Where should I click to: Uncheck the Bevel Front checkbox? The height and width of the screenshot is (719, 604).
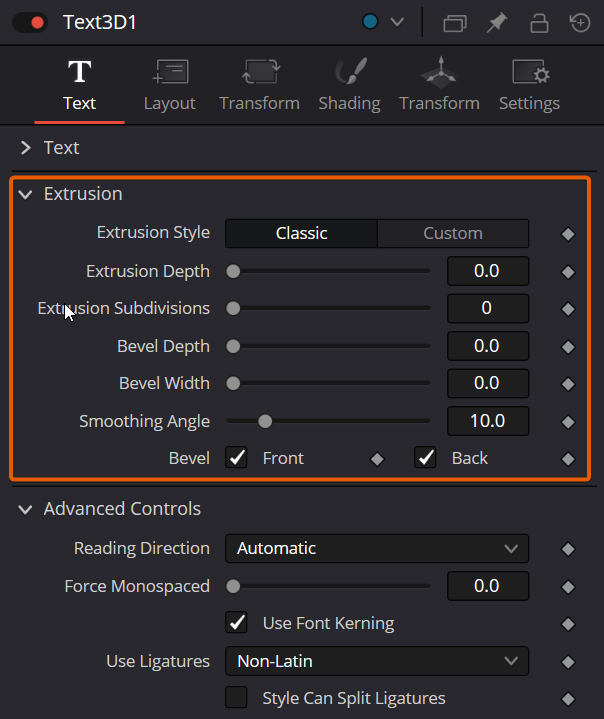coord(236,458)
